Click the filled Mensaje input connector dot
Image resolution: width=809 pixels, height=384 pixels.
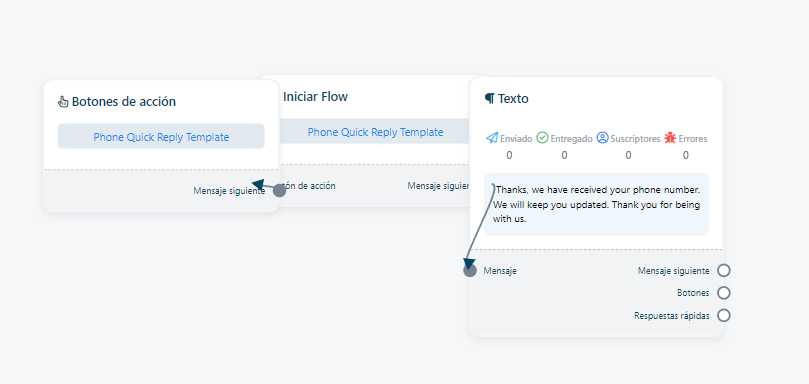click(x=470, y=270)
